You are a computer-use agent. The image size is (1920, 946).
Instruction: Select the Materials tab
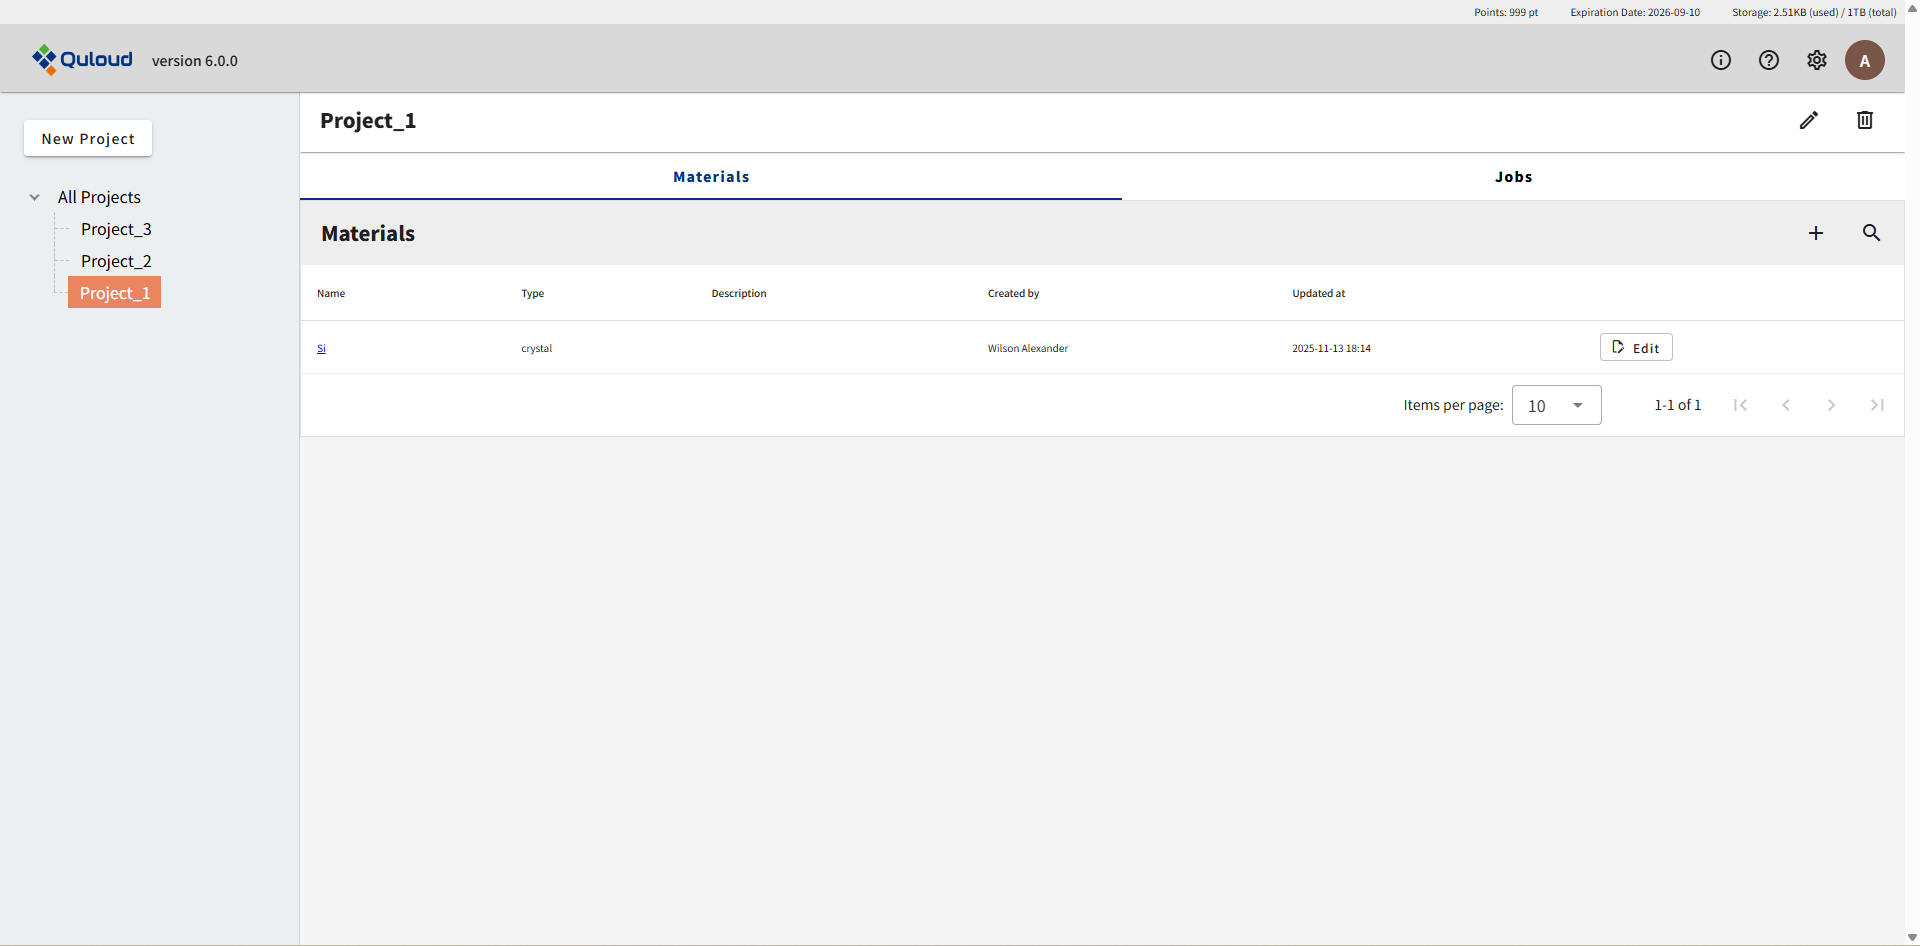coord(710,177)
